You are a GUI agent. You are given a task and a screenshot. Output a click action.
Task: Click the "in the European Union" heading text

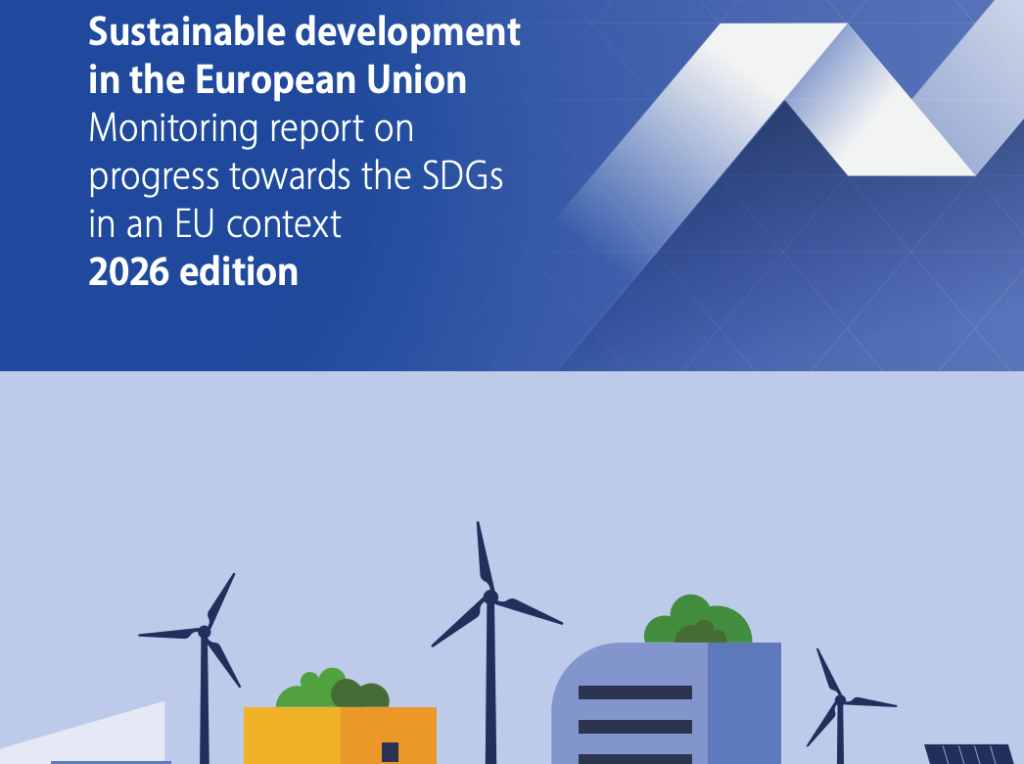278,80
